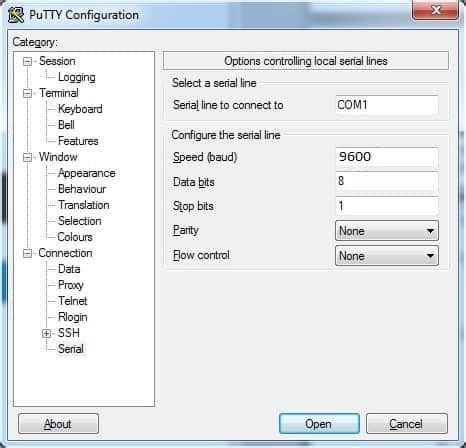Open the Flow control dropdown
Image resolution: width=466 pixels, height=448 pixels.
click(x=387, y=256)
